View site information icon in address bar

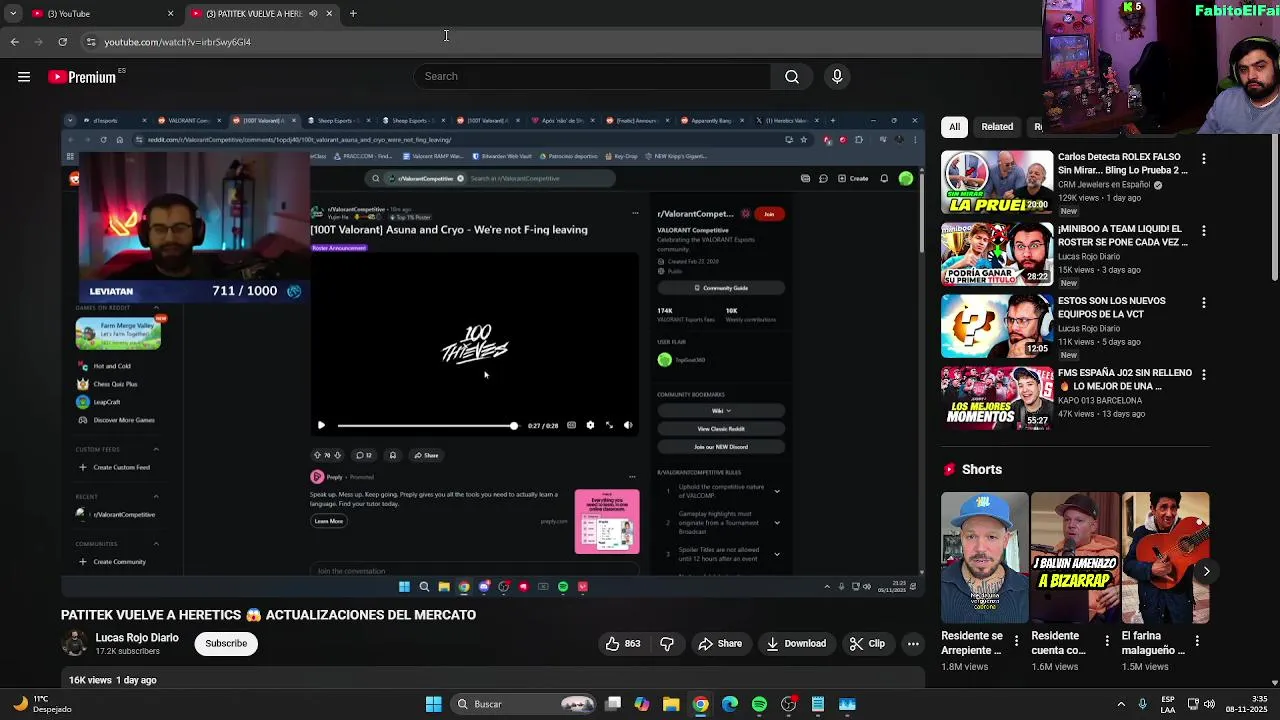[x=91, y=42]
